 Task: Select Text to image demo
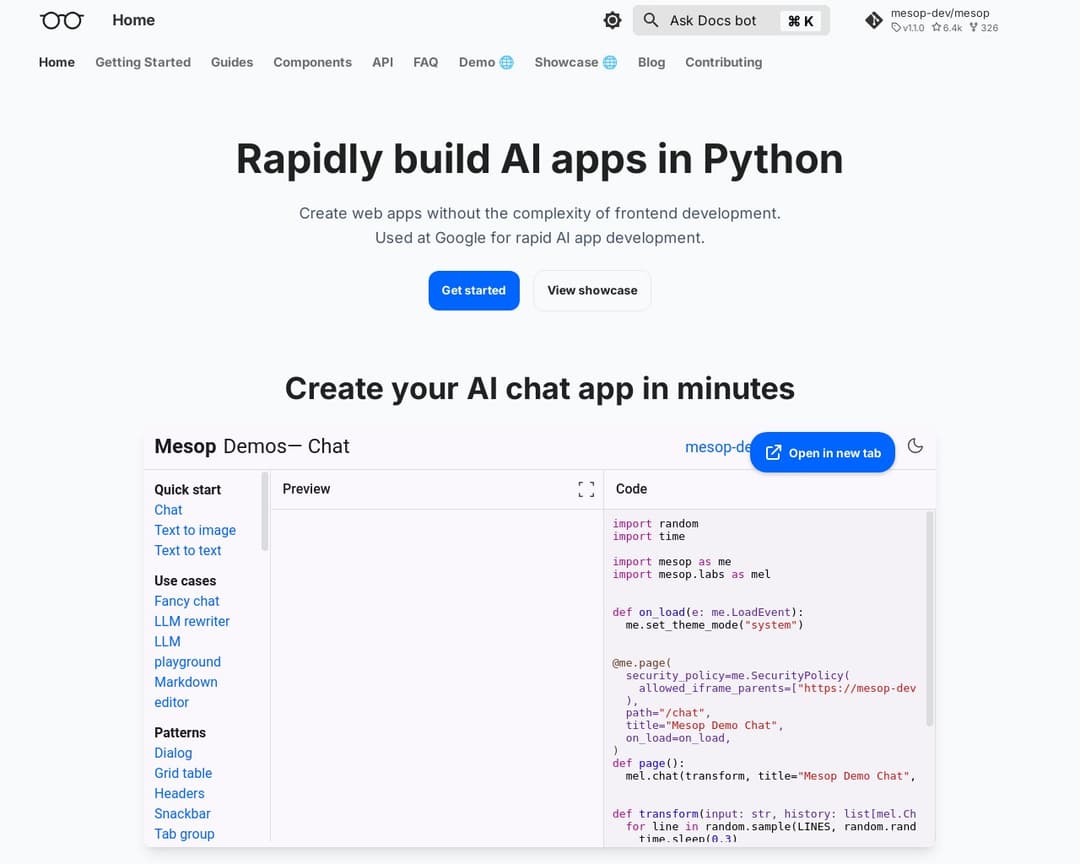click(x=195, y=530)
